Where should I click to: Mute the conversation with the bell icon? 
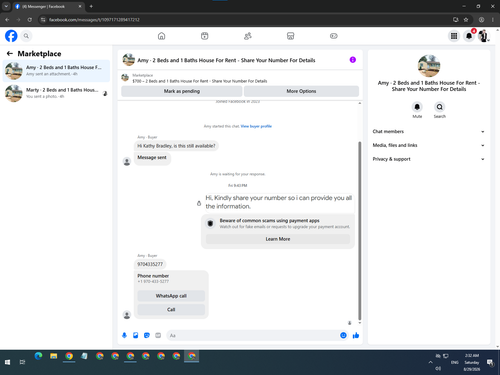pos(417,107)
